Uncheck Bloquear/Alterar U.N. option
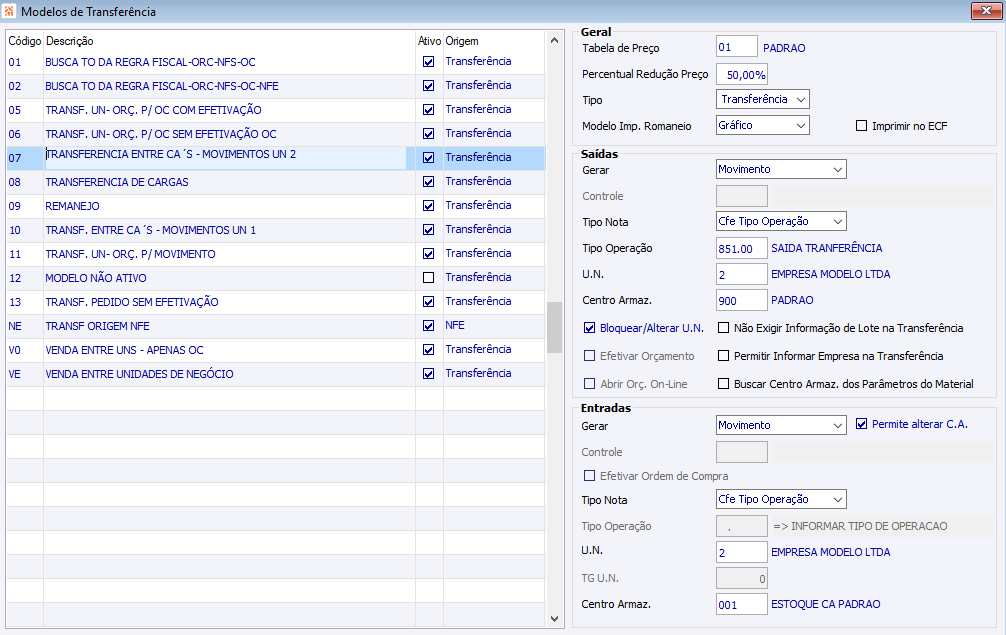 (x=590, y=328)
